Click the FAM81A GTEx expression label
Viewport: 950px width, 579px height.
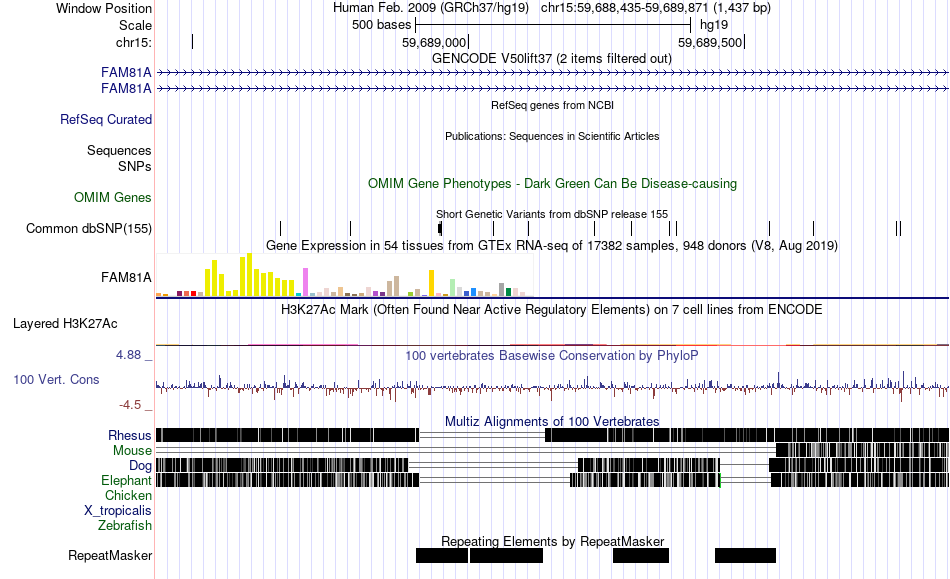pyautogui.click(x=126, y=277)
